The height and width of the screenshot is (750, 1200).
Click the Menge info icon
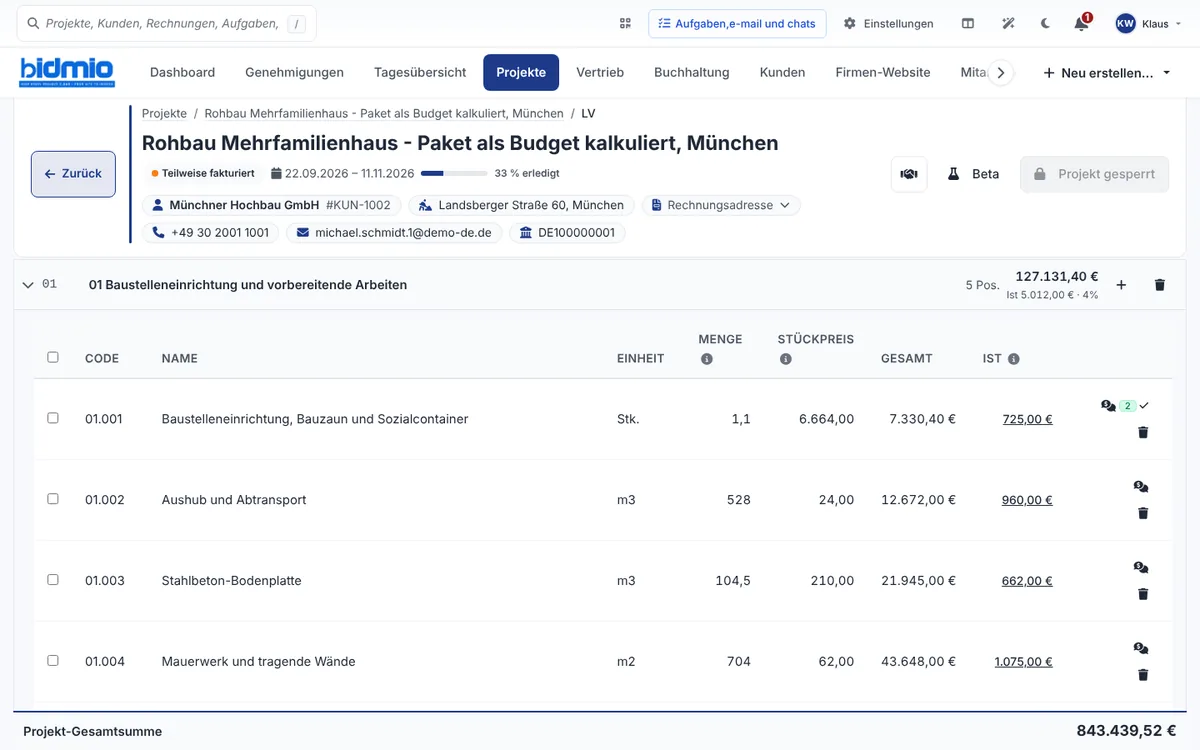[x=706, y=359]
